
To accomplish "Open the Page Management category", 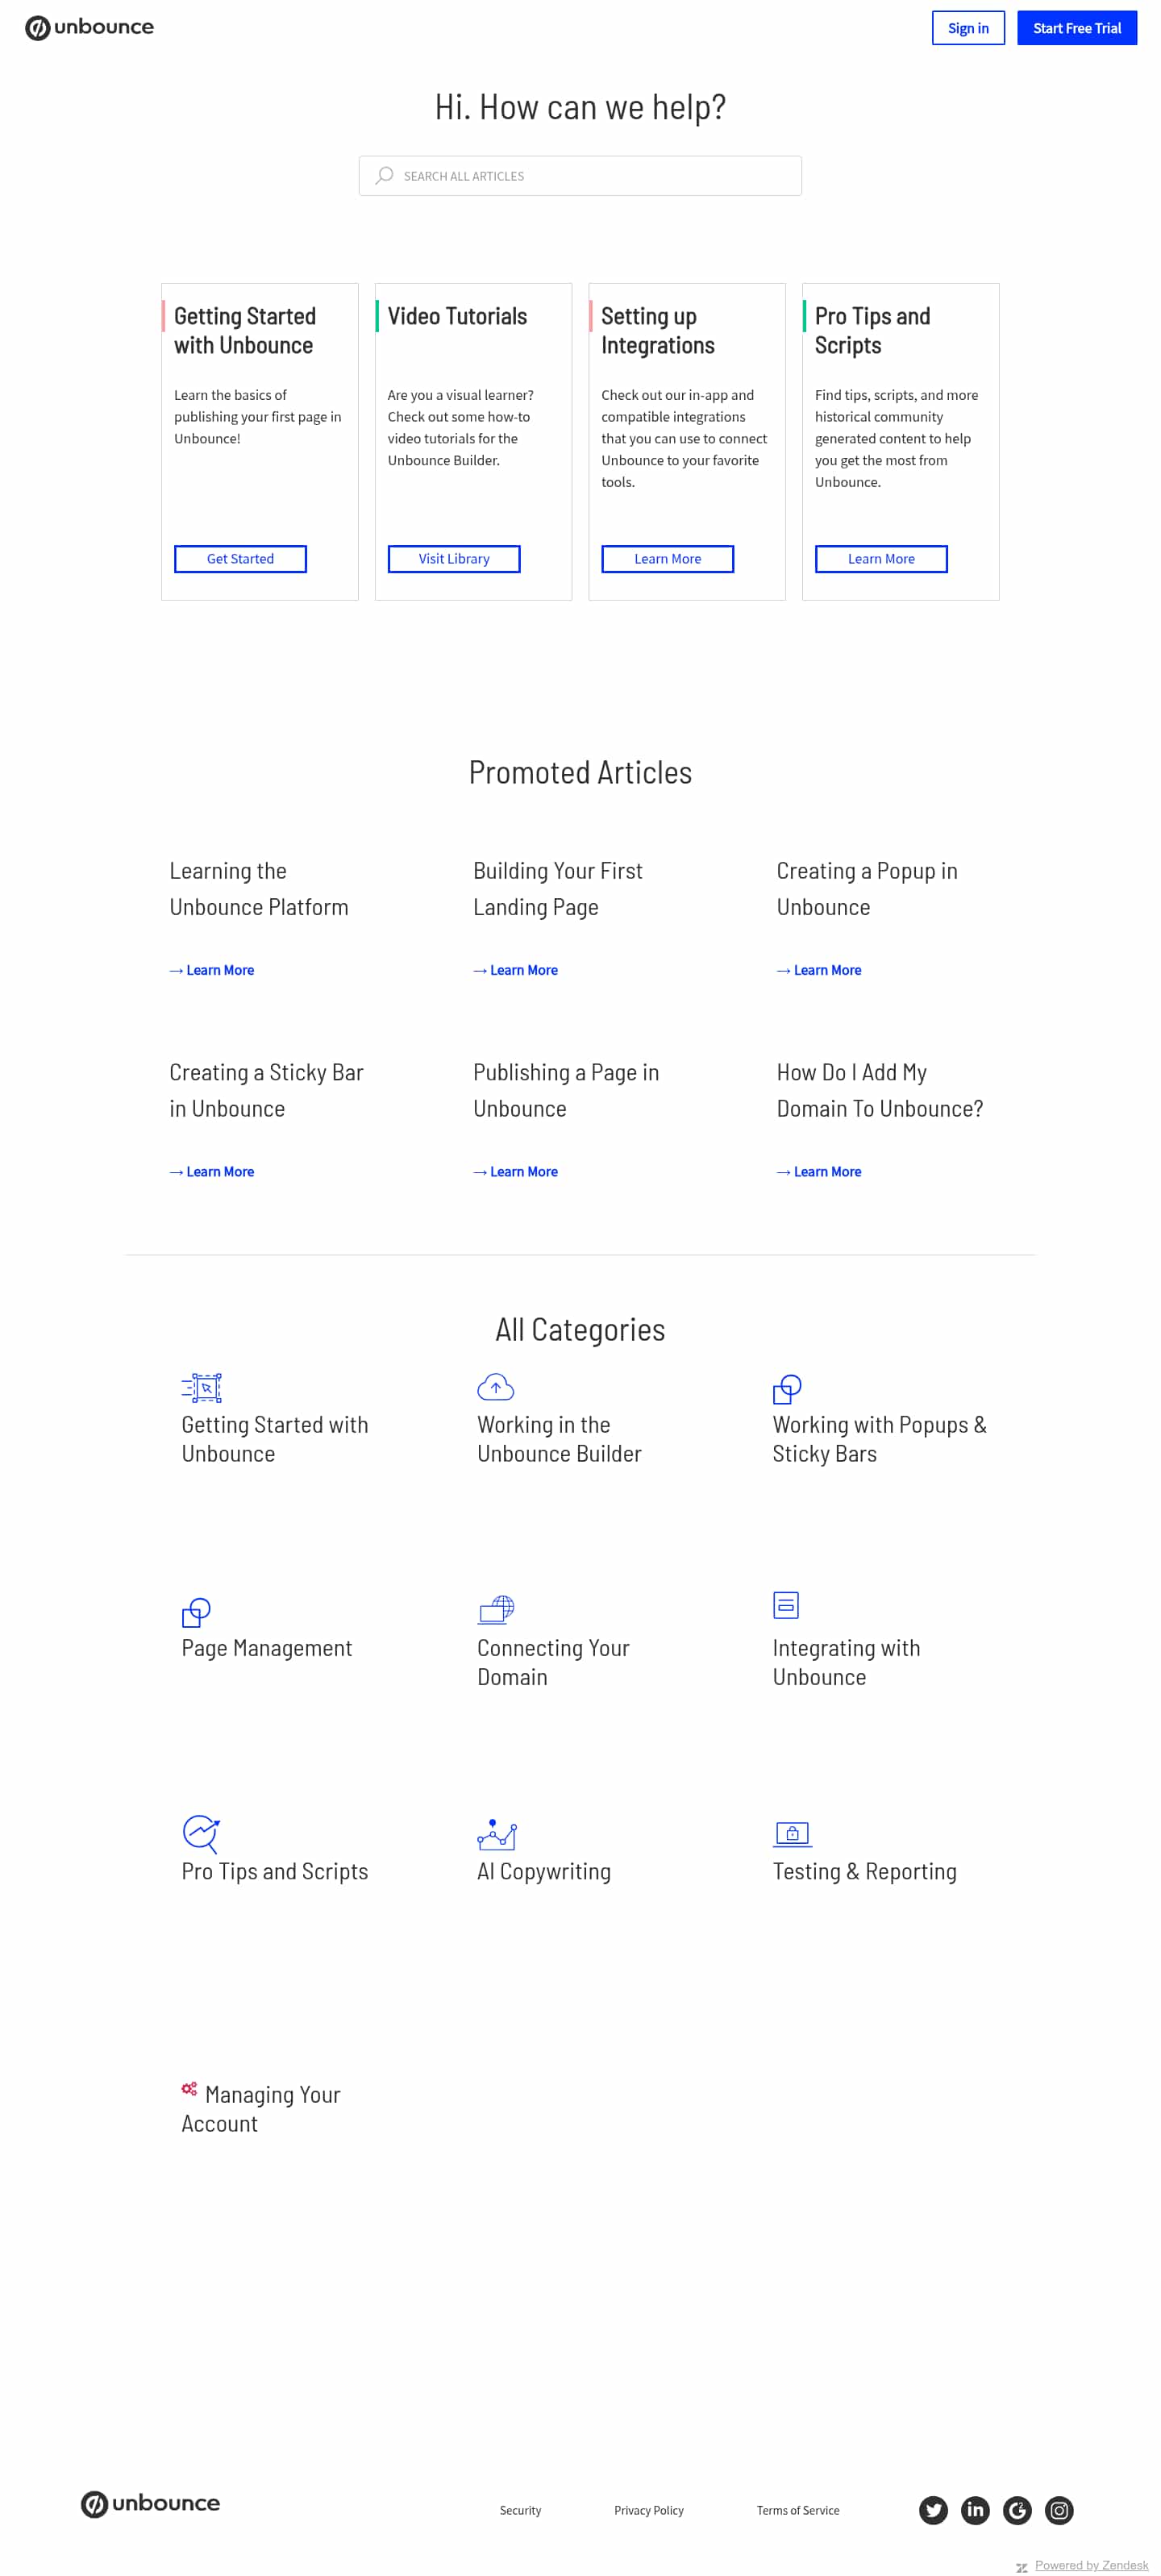I will [x=266, y=1647].
